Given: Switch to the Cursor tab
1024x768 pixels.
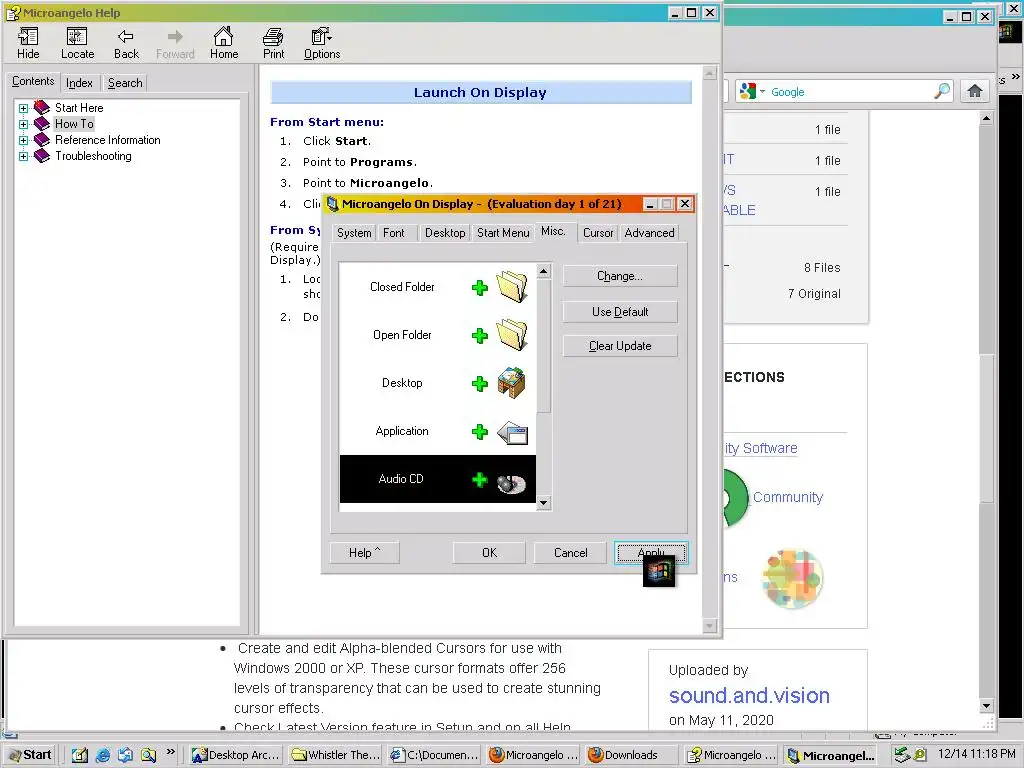Looking at the screenshot, I should pos(598,233).
